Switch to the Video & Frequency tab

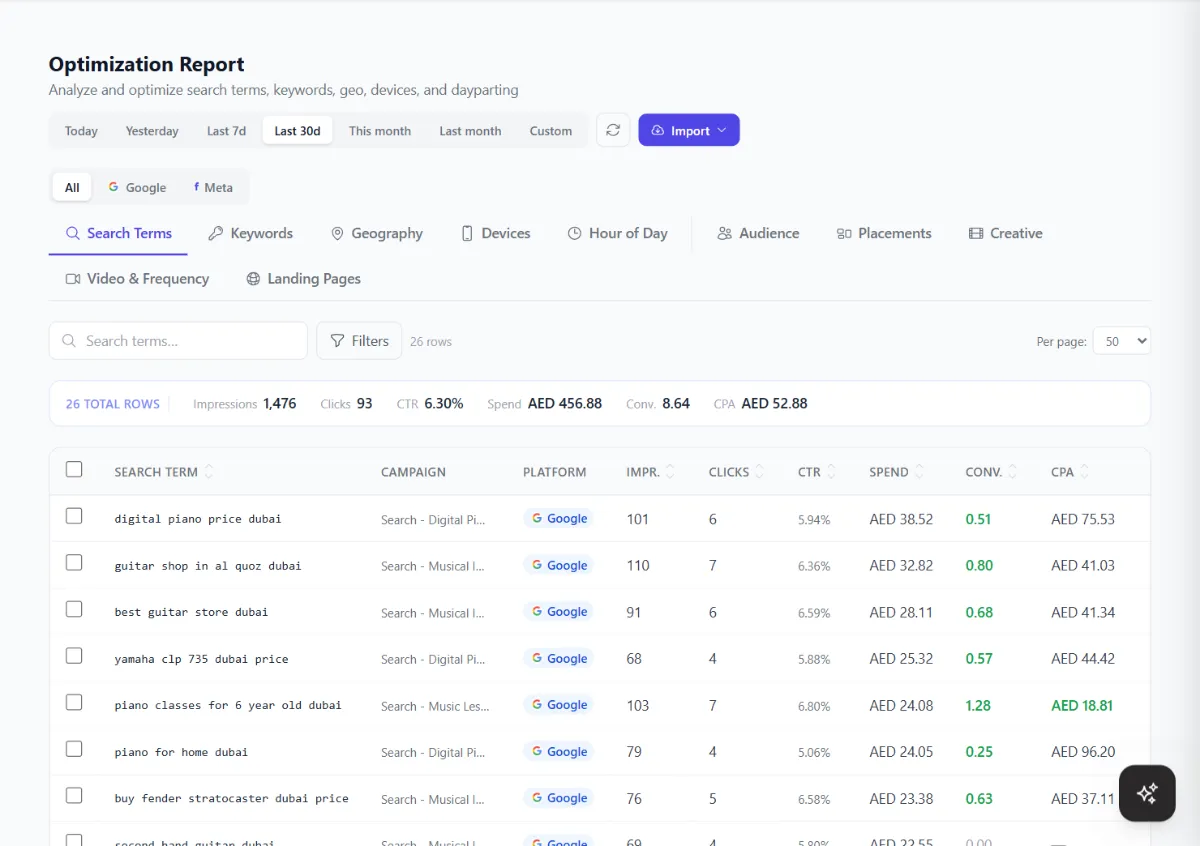click(137, 279)
